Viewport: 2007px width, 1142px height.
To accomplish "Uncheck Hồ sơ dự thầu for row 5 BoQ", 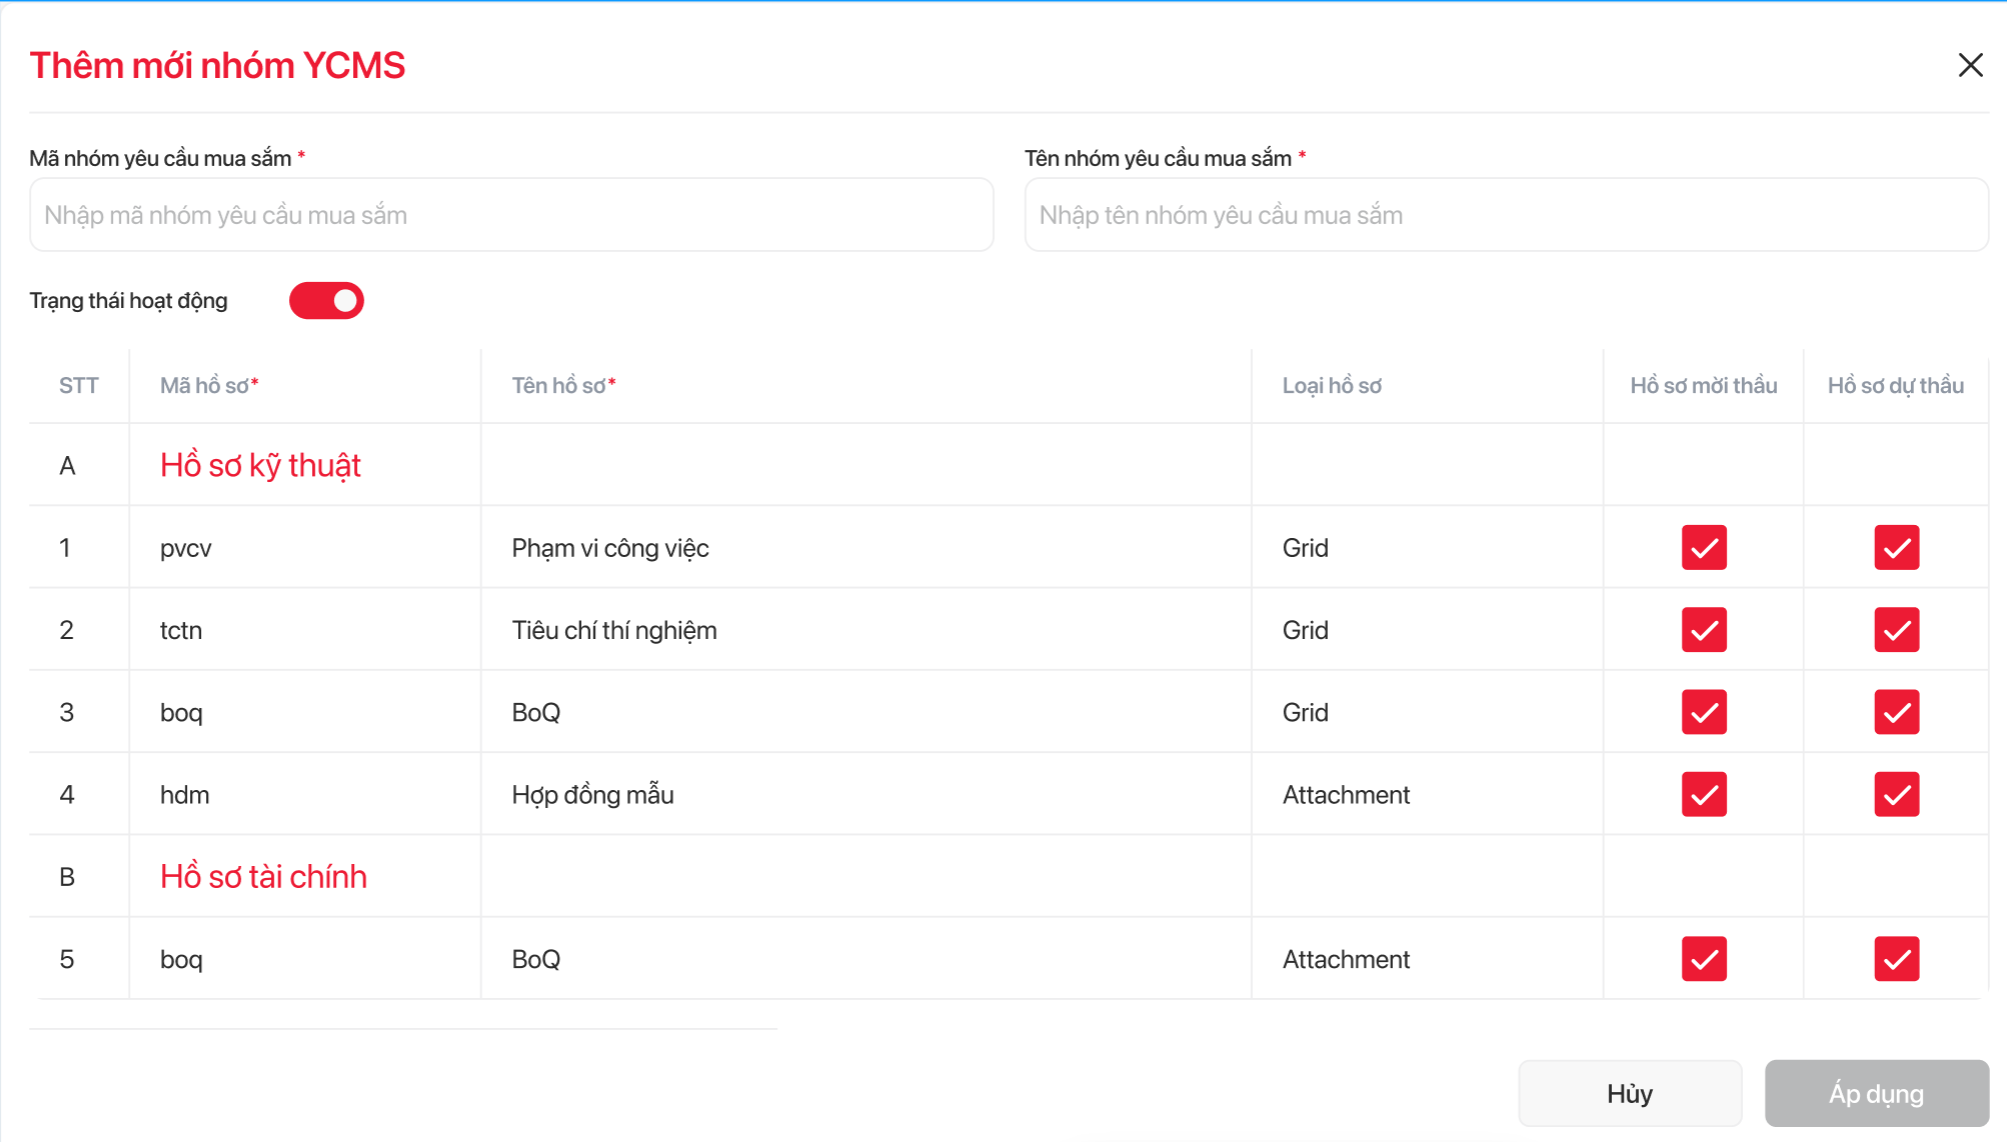I will pyautogui.click(x=1896, y=959).
